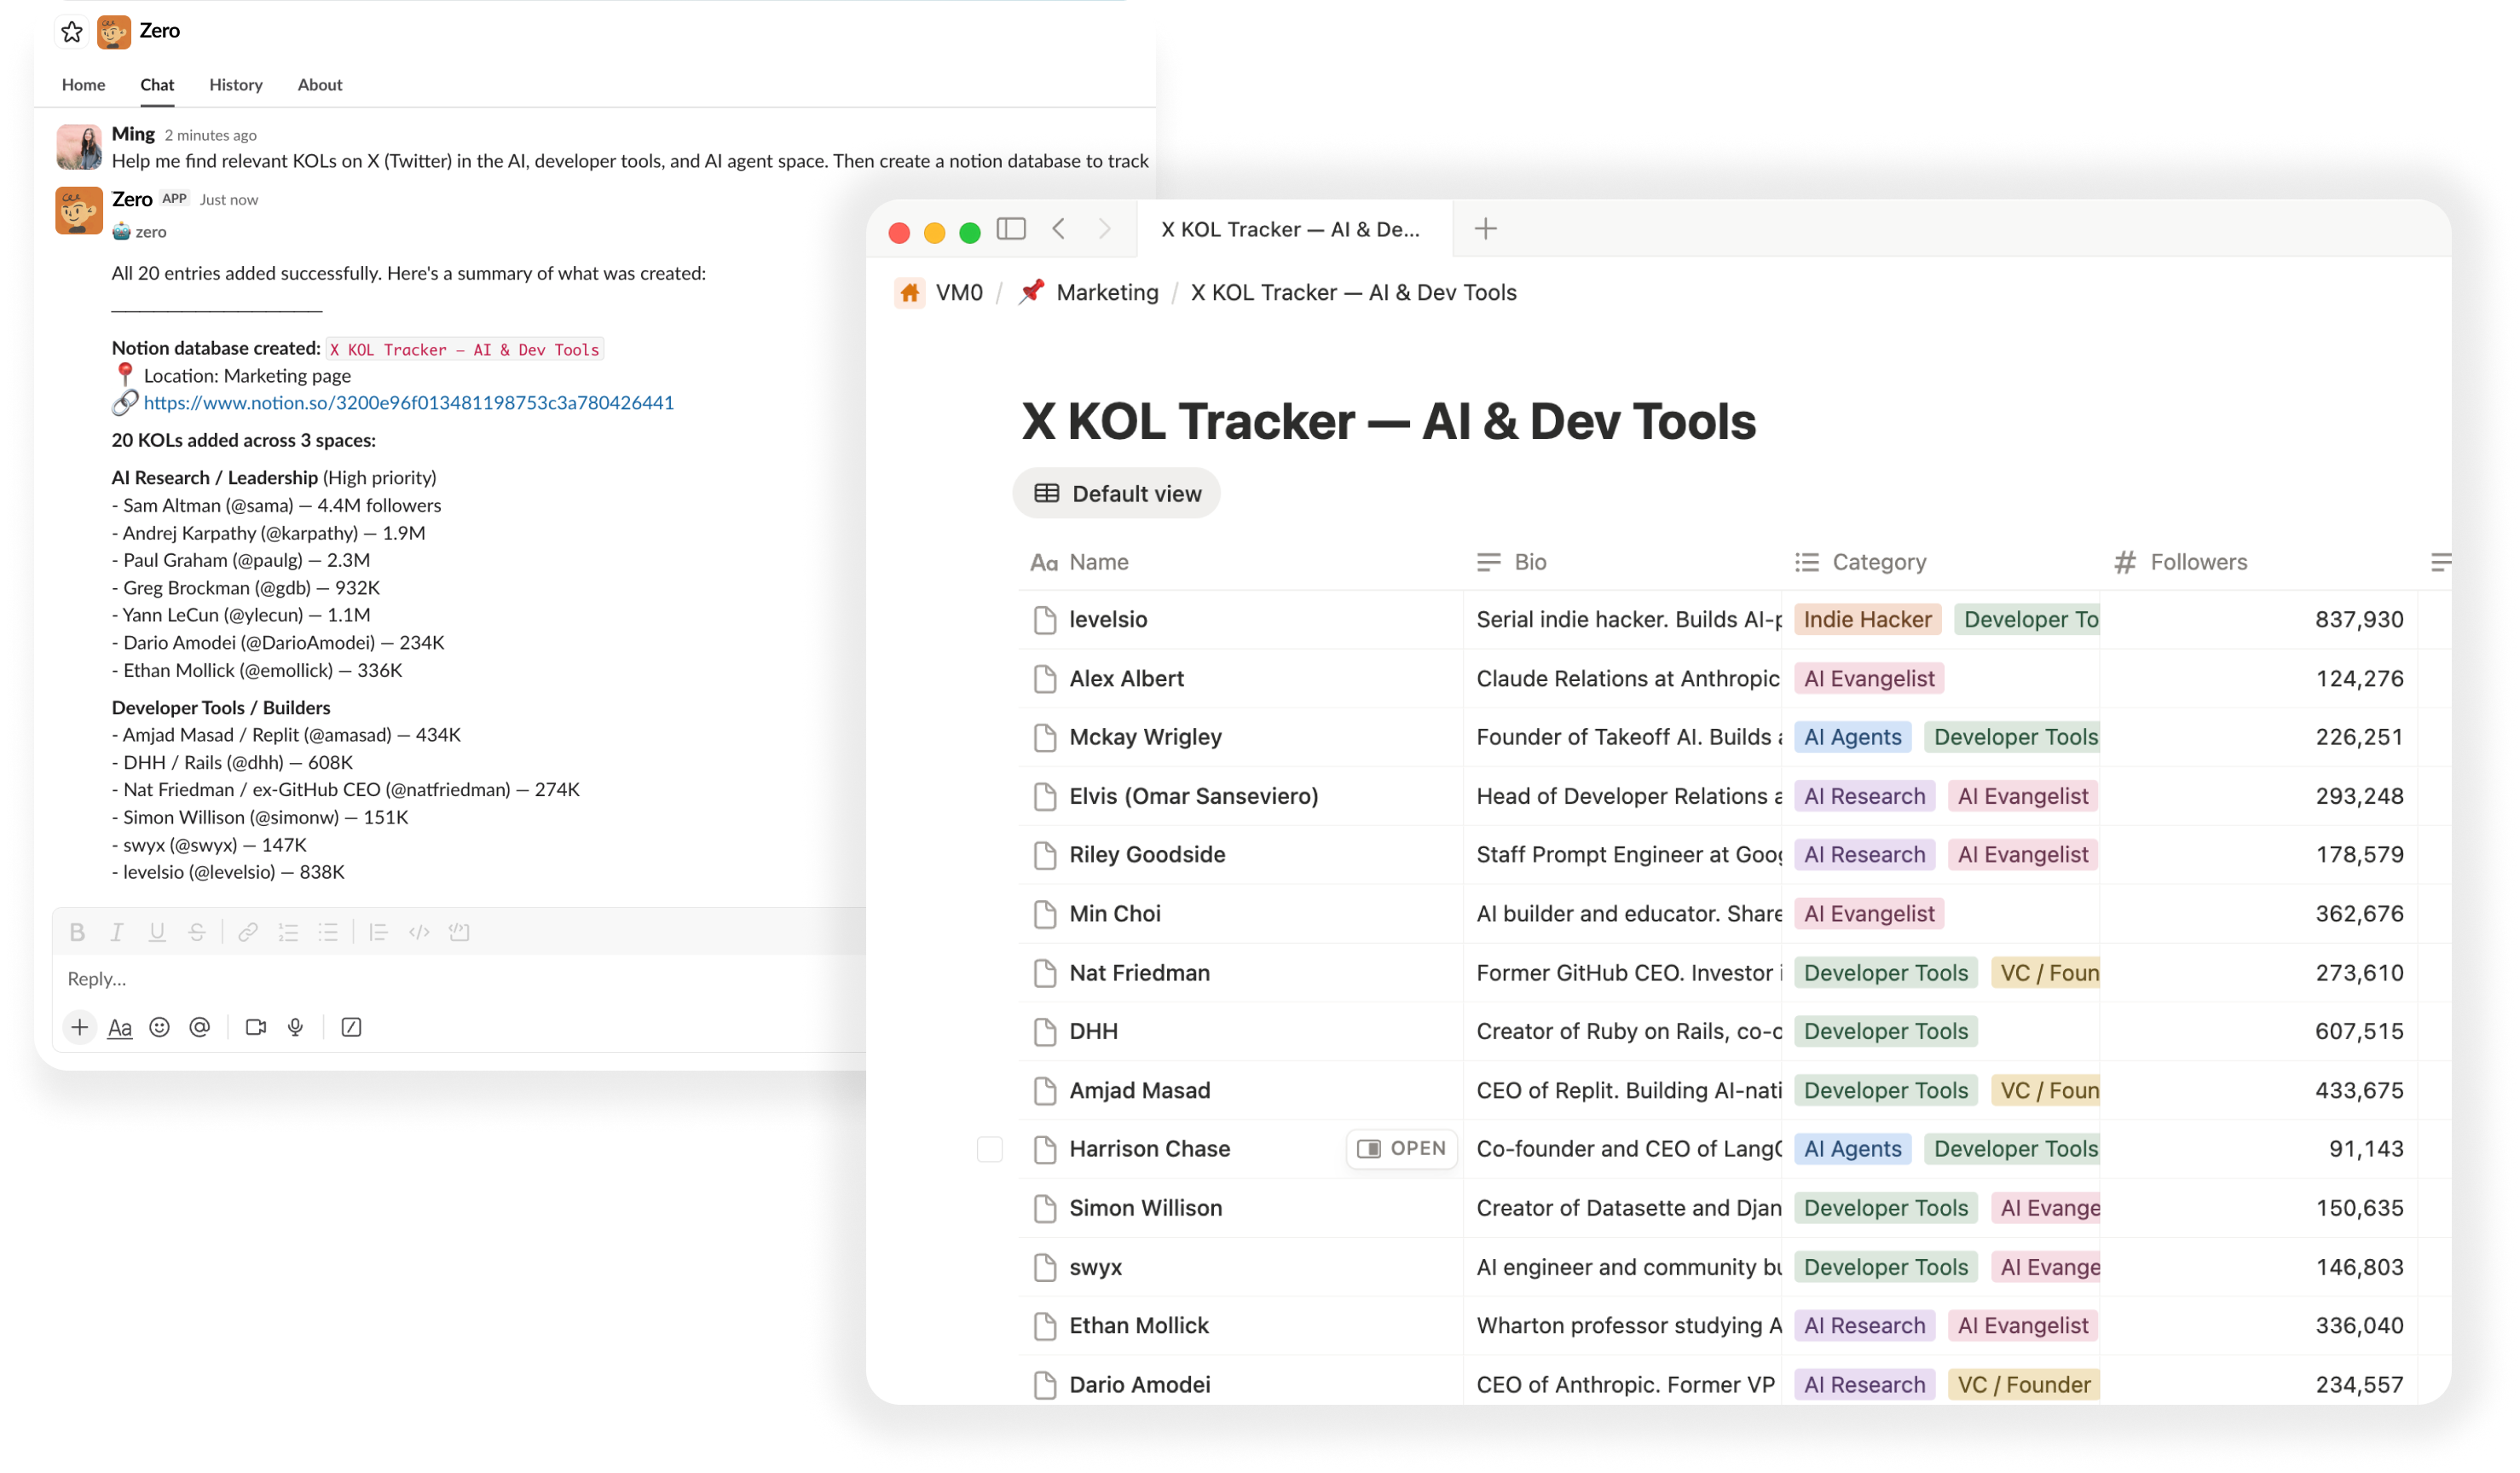Switch to the Chat tab in Zero

[157, 85]
